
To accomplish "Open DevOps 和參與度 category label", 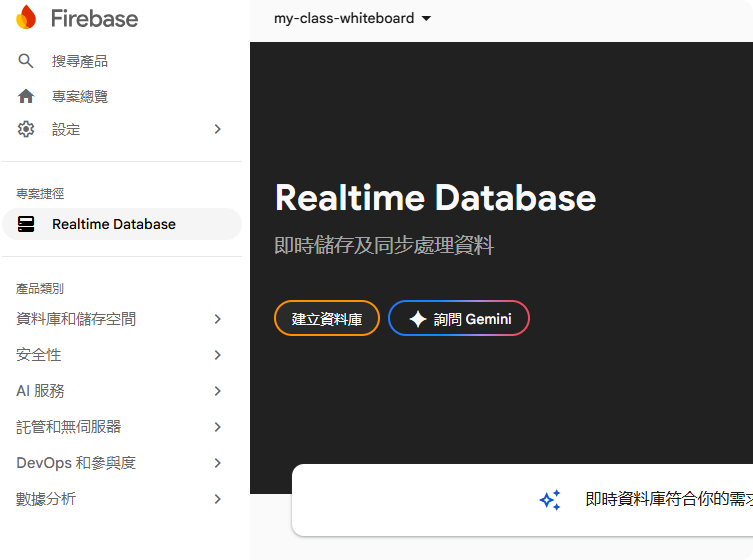I will [x=76, y=463].
